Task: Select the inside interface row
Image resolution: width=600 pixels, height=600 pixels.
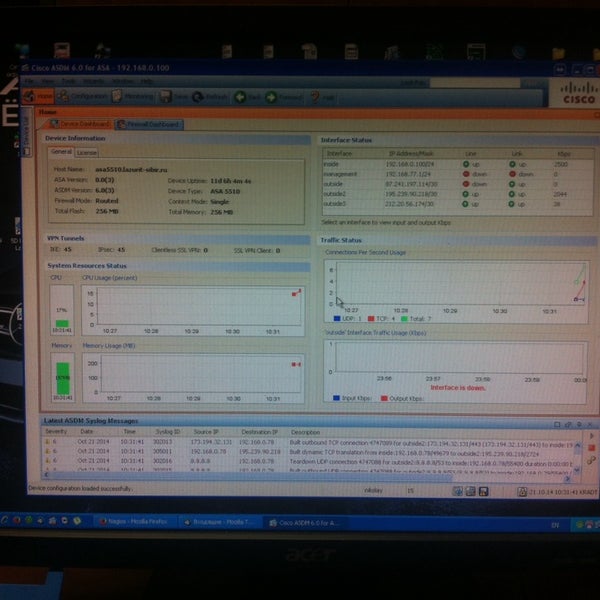Action: 458,164
